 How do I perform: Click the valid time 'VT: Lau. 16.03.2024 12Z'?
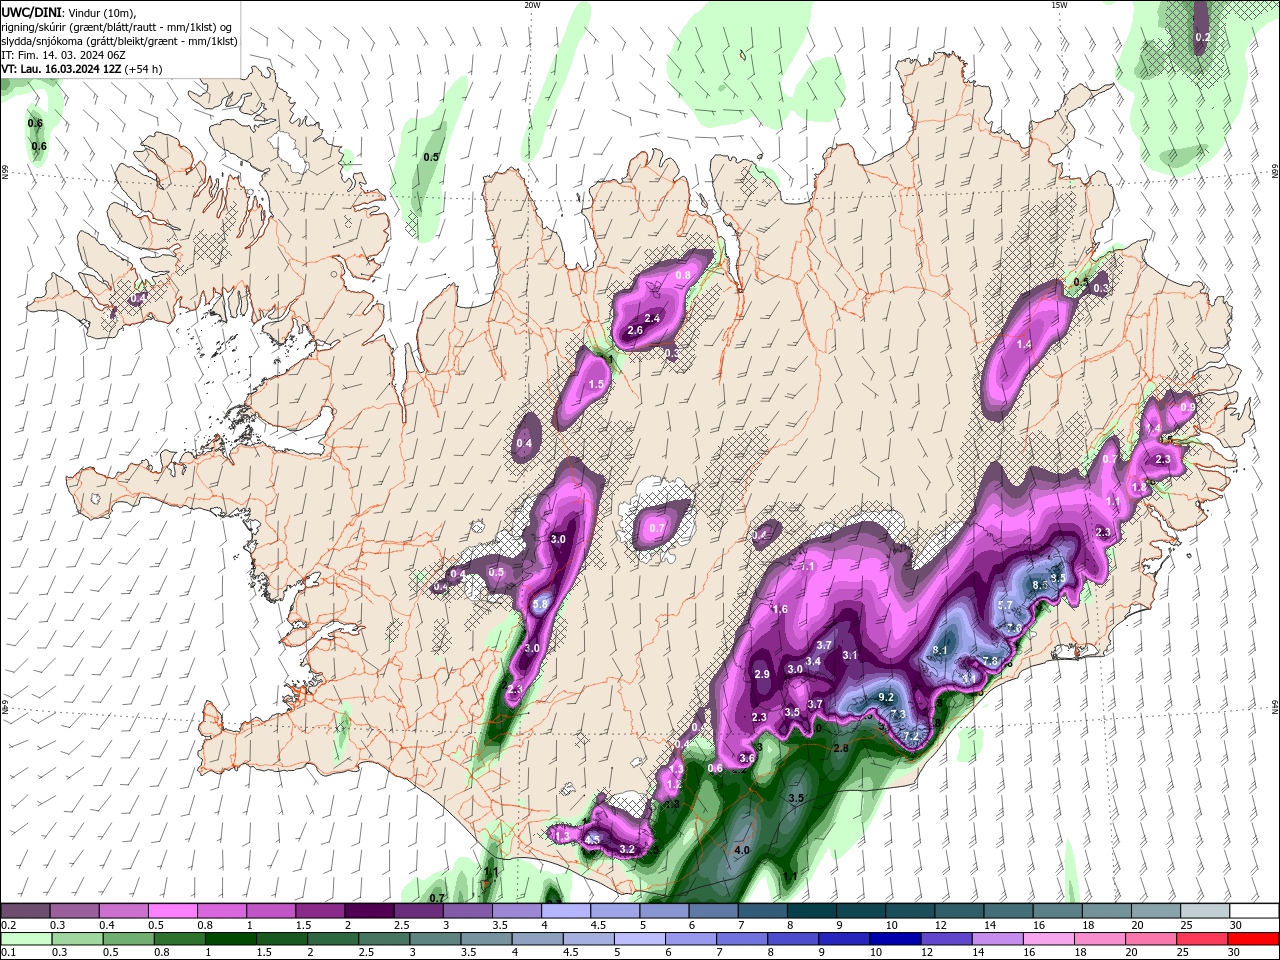pyautogui.click(x=62, y=69)
